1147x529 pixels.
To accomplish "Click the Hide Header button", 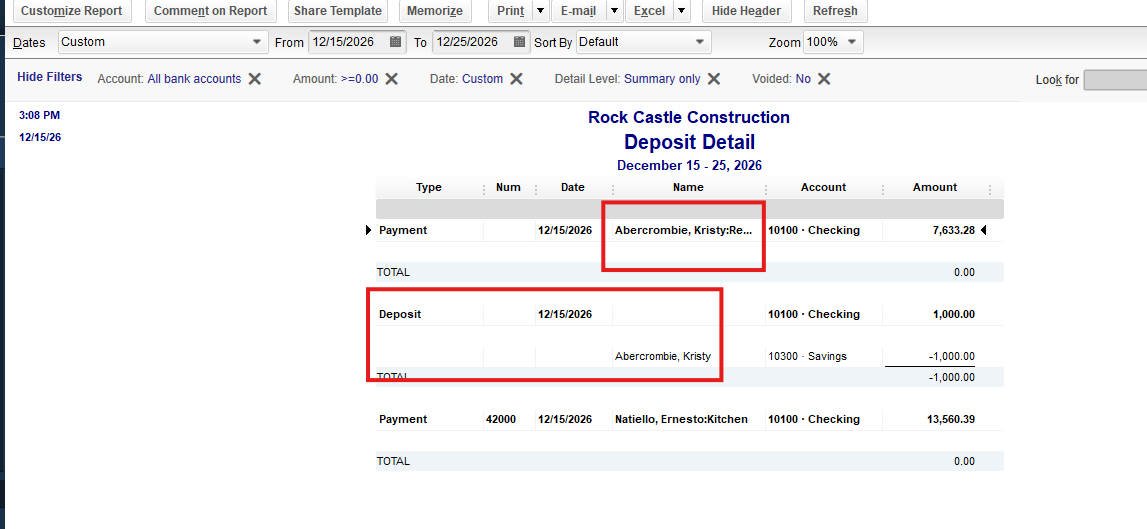I will point(746,11).
